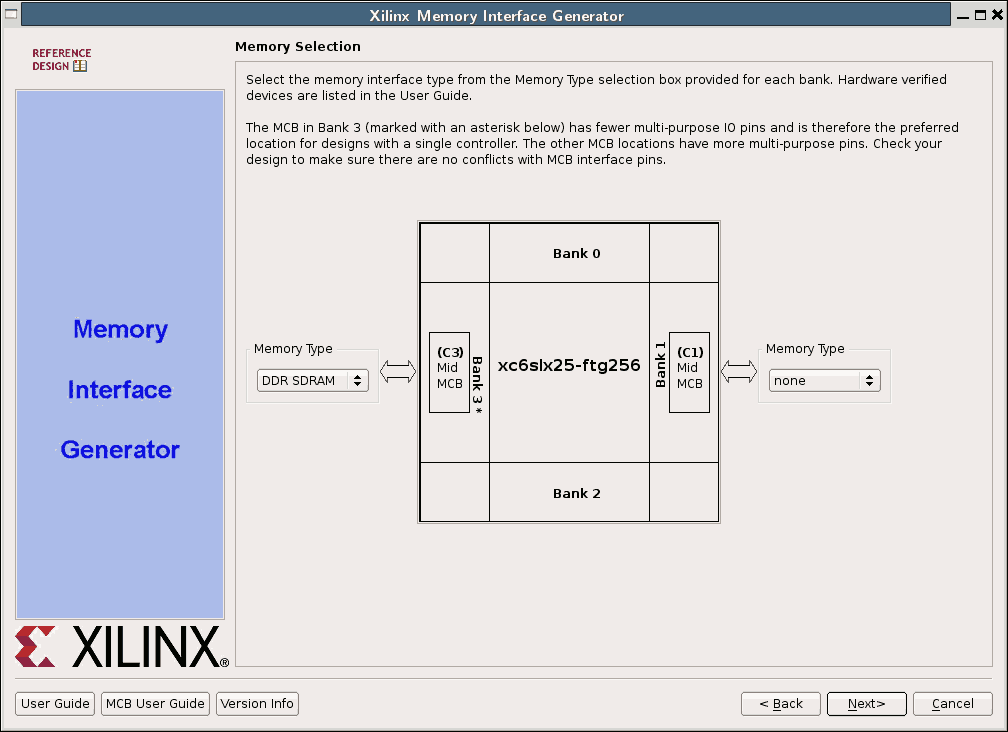The image size is (1008, 732).
Task: Click the Xilinx logo
Action: [x=120, y=647]
